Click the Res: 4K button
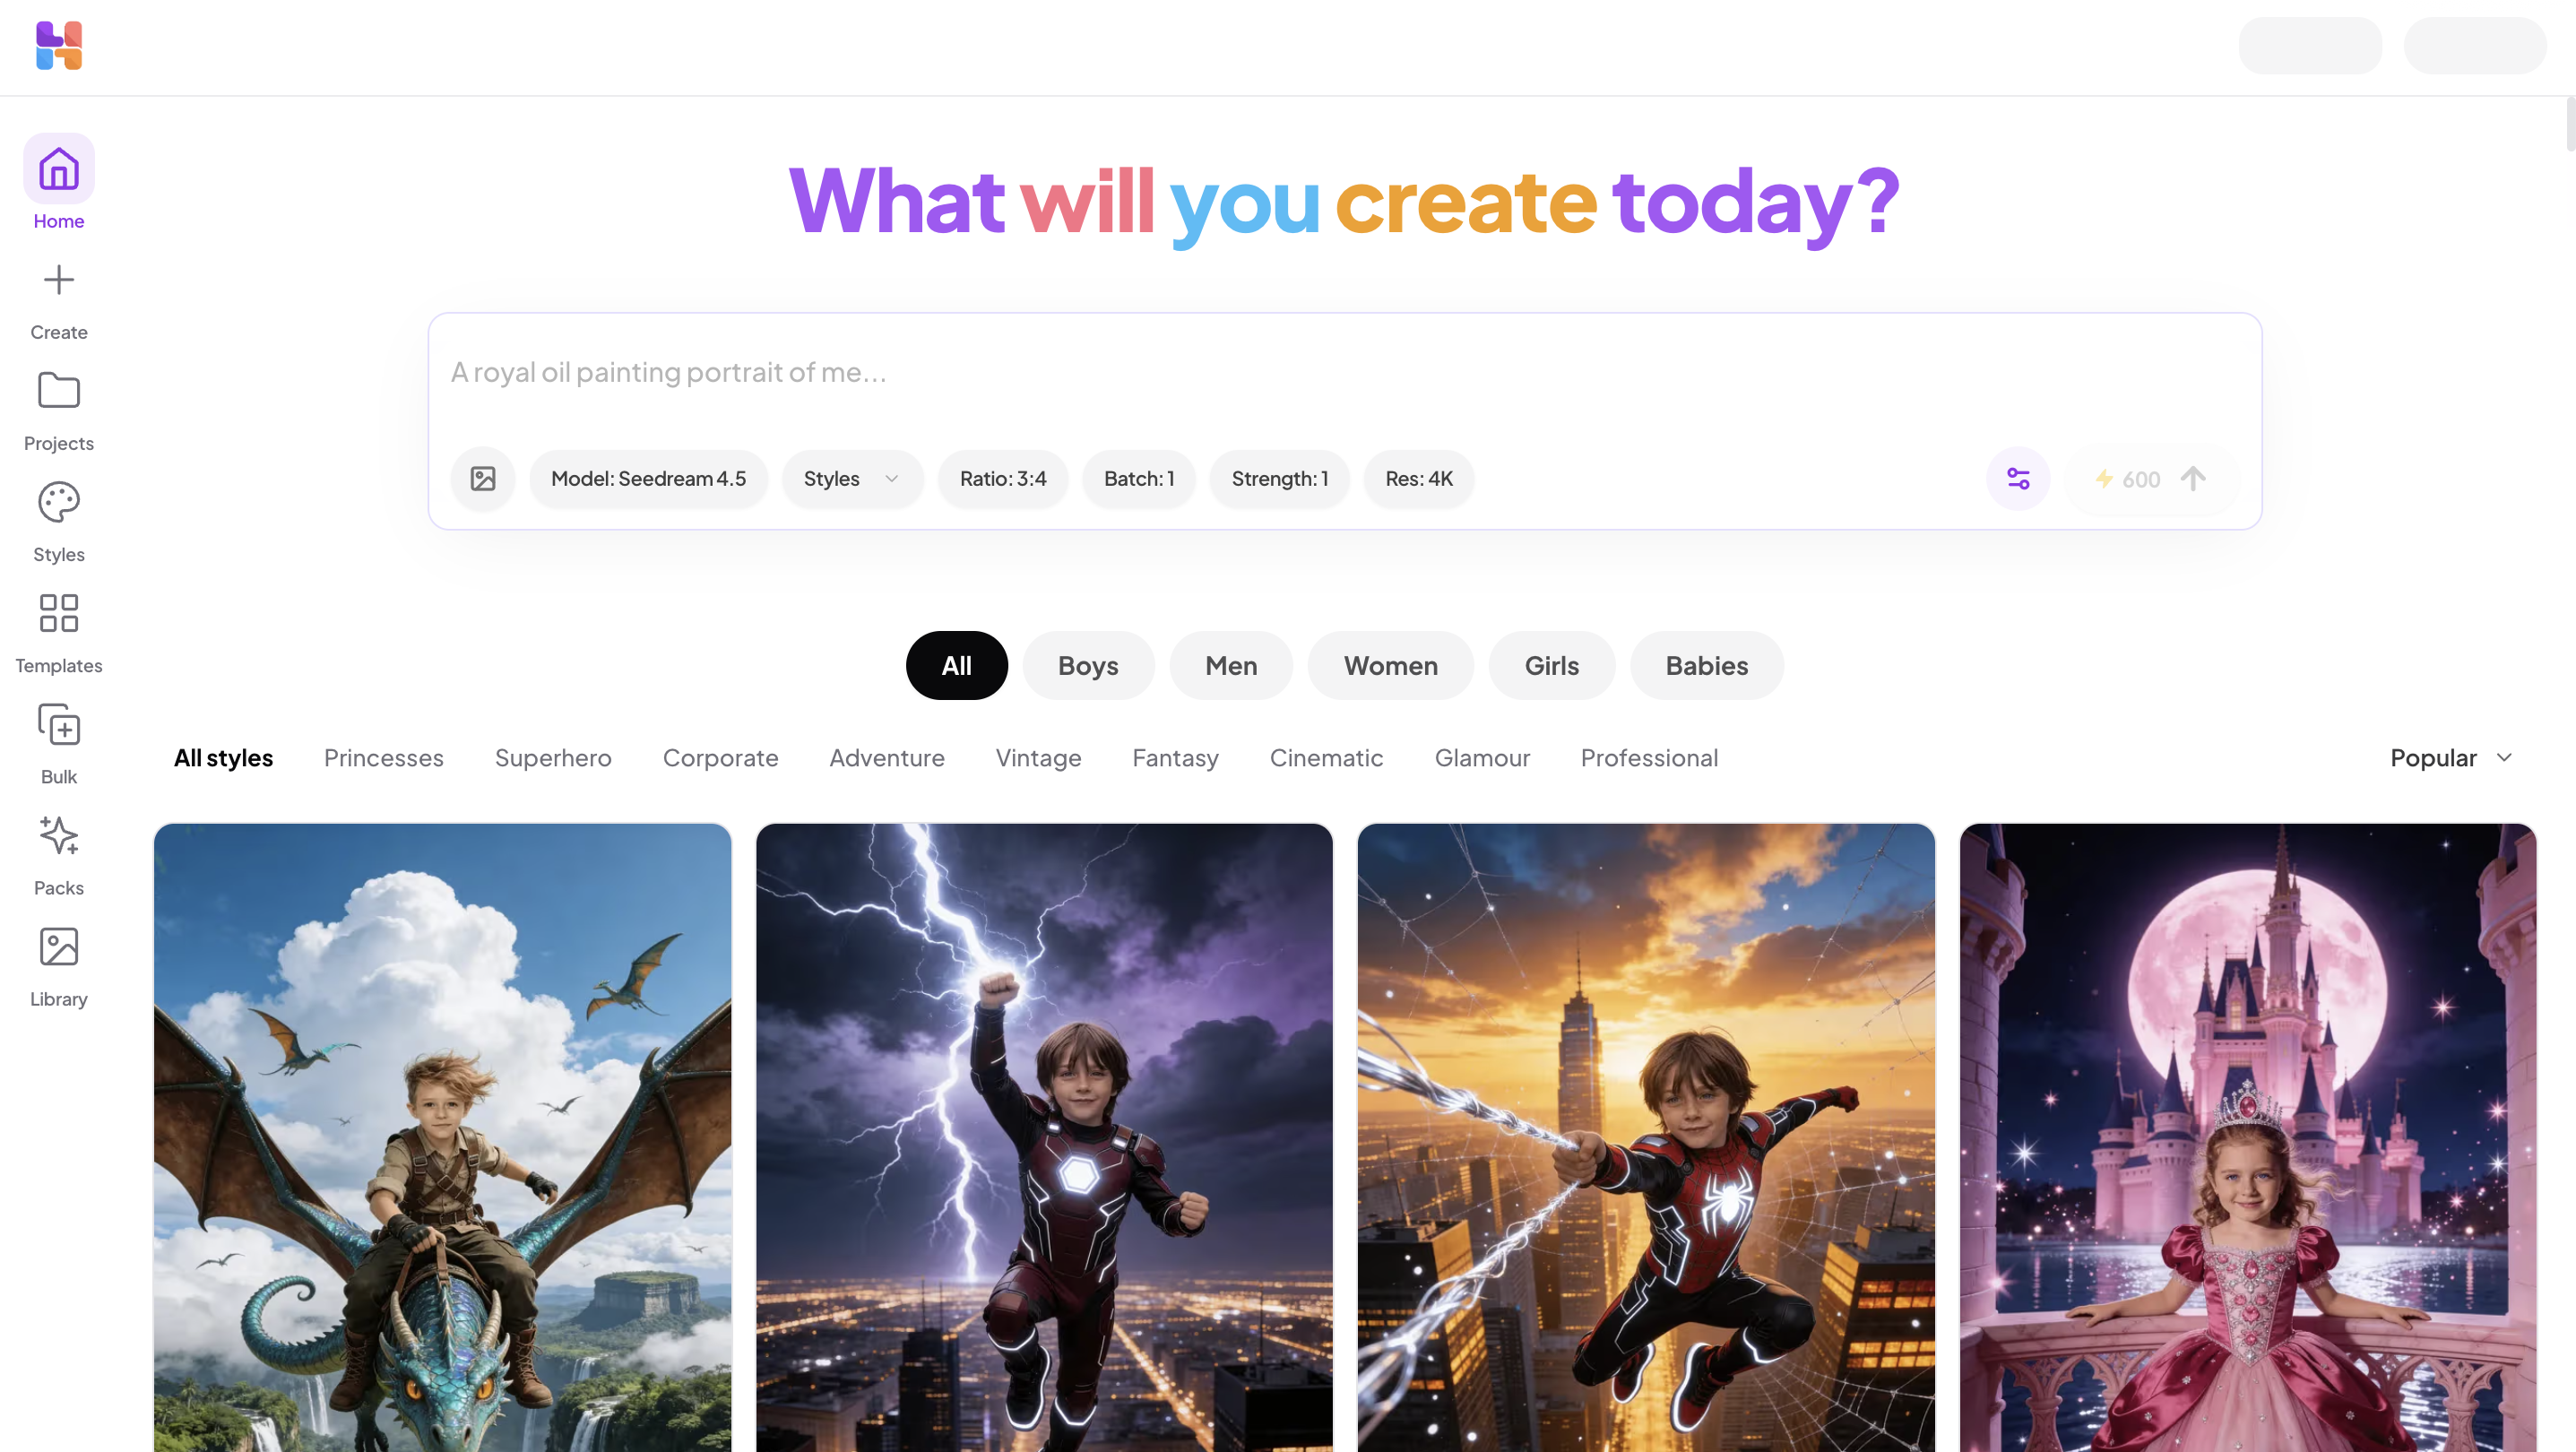The image size is (2576, 1452). point(1418,479)
